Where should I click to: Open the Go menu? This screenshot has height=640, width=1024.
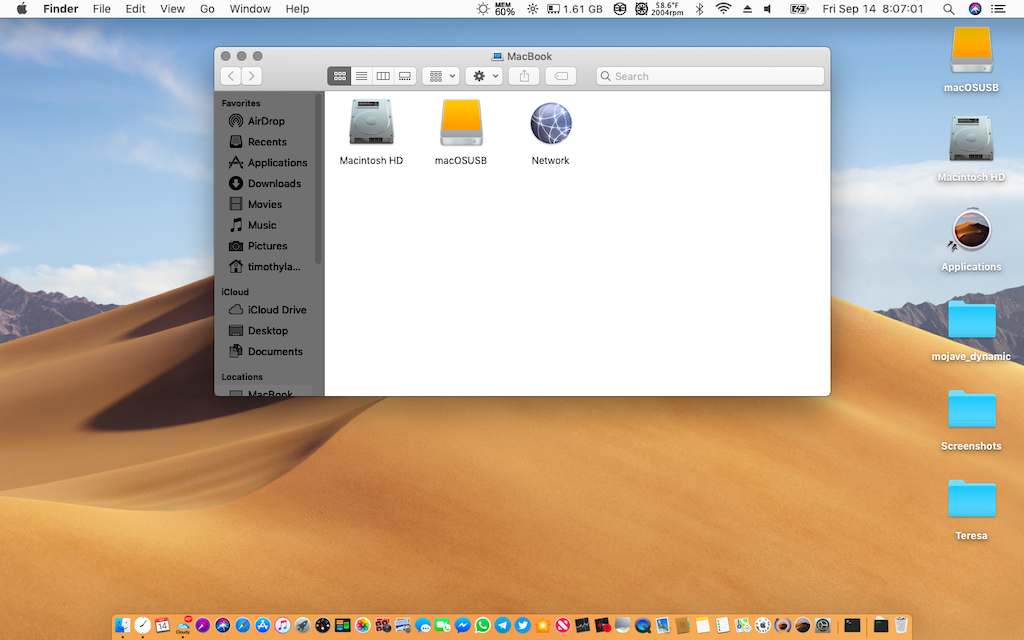[207, 8]
